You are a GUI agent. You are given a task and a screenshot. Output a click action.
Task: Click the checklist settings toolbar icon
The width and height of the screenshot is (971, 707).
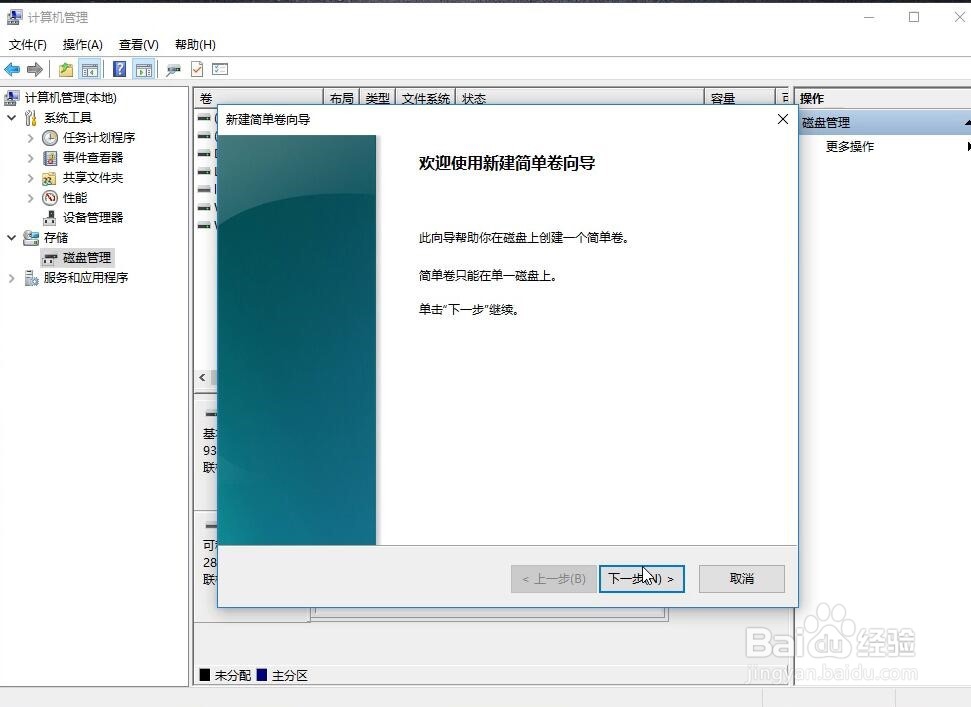(x=220, y=69)
